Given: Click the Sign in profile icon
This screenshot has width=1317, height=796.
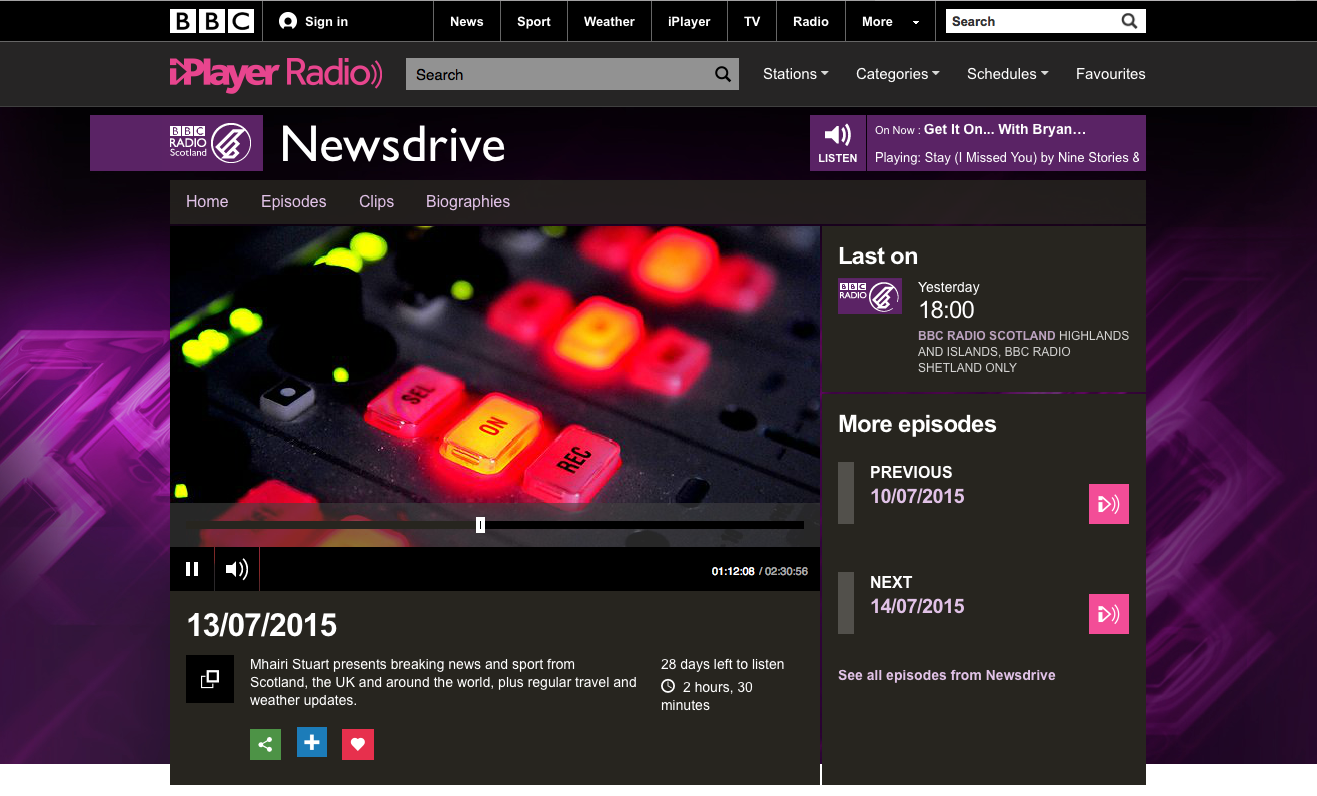Looking at the screenshot, I should click(x=288, y=21).
